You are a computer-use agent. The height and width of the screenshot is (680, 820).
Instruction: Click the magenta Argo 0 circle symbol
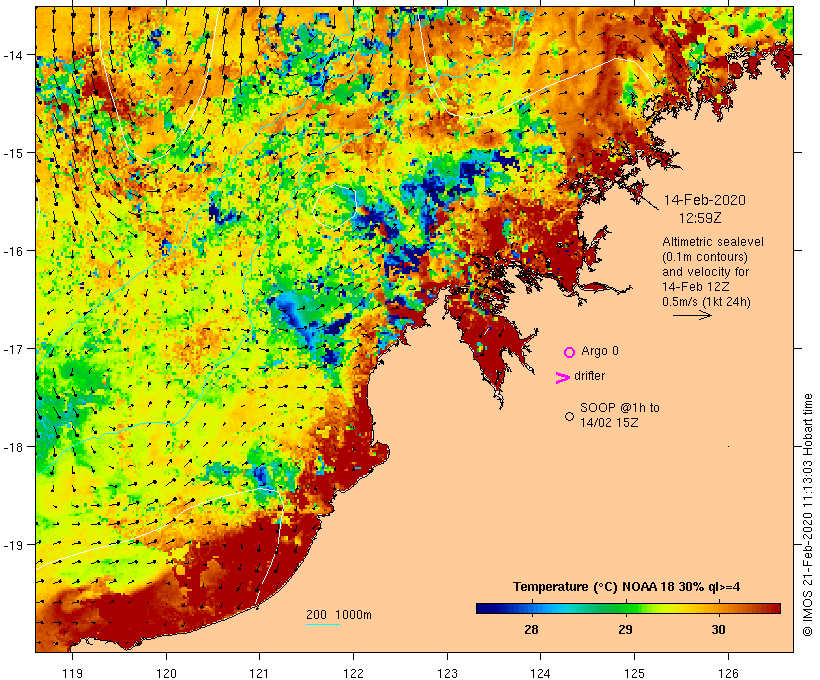[x=570, y=352]
